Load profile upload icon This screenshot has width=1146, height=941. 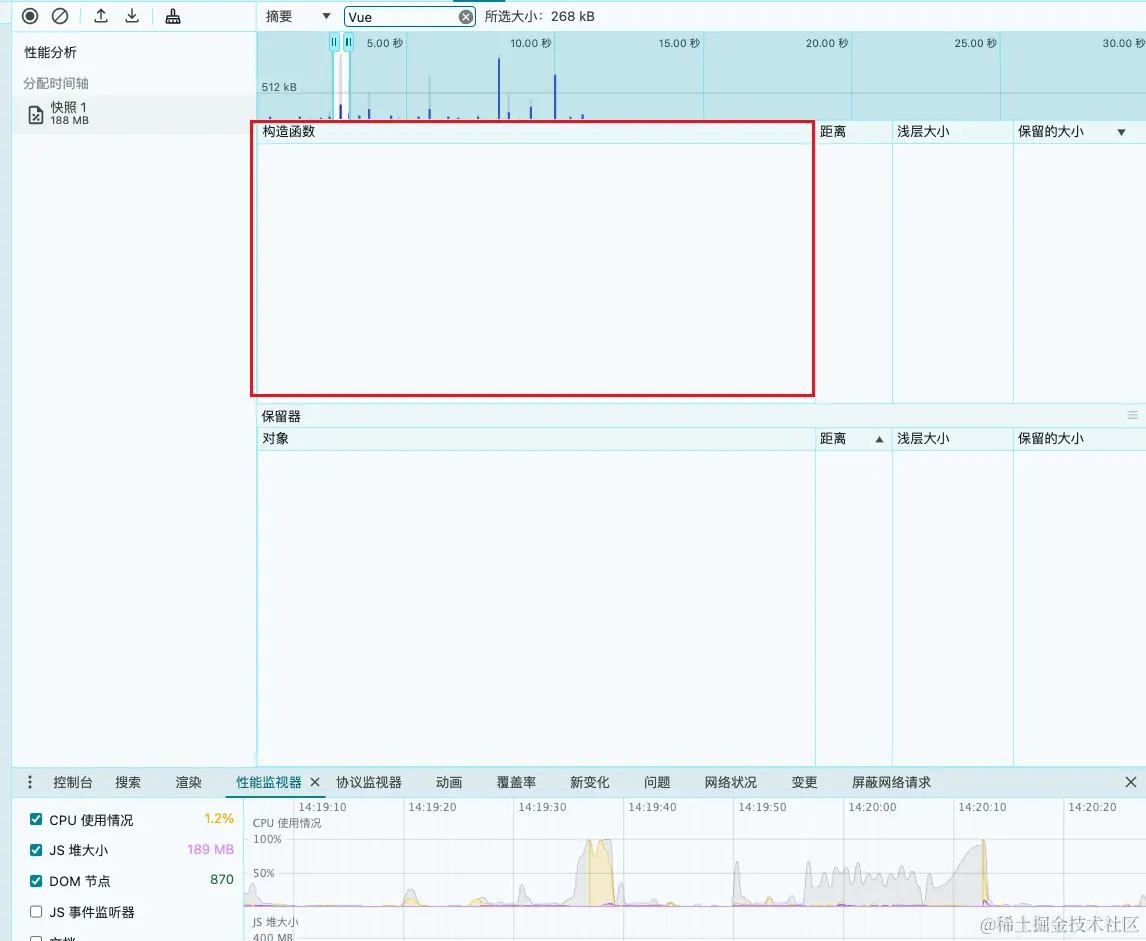101,16
